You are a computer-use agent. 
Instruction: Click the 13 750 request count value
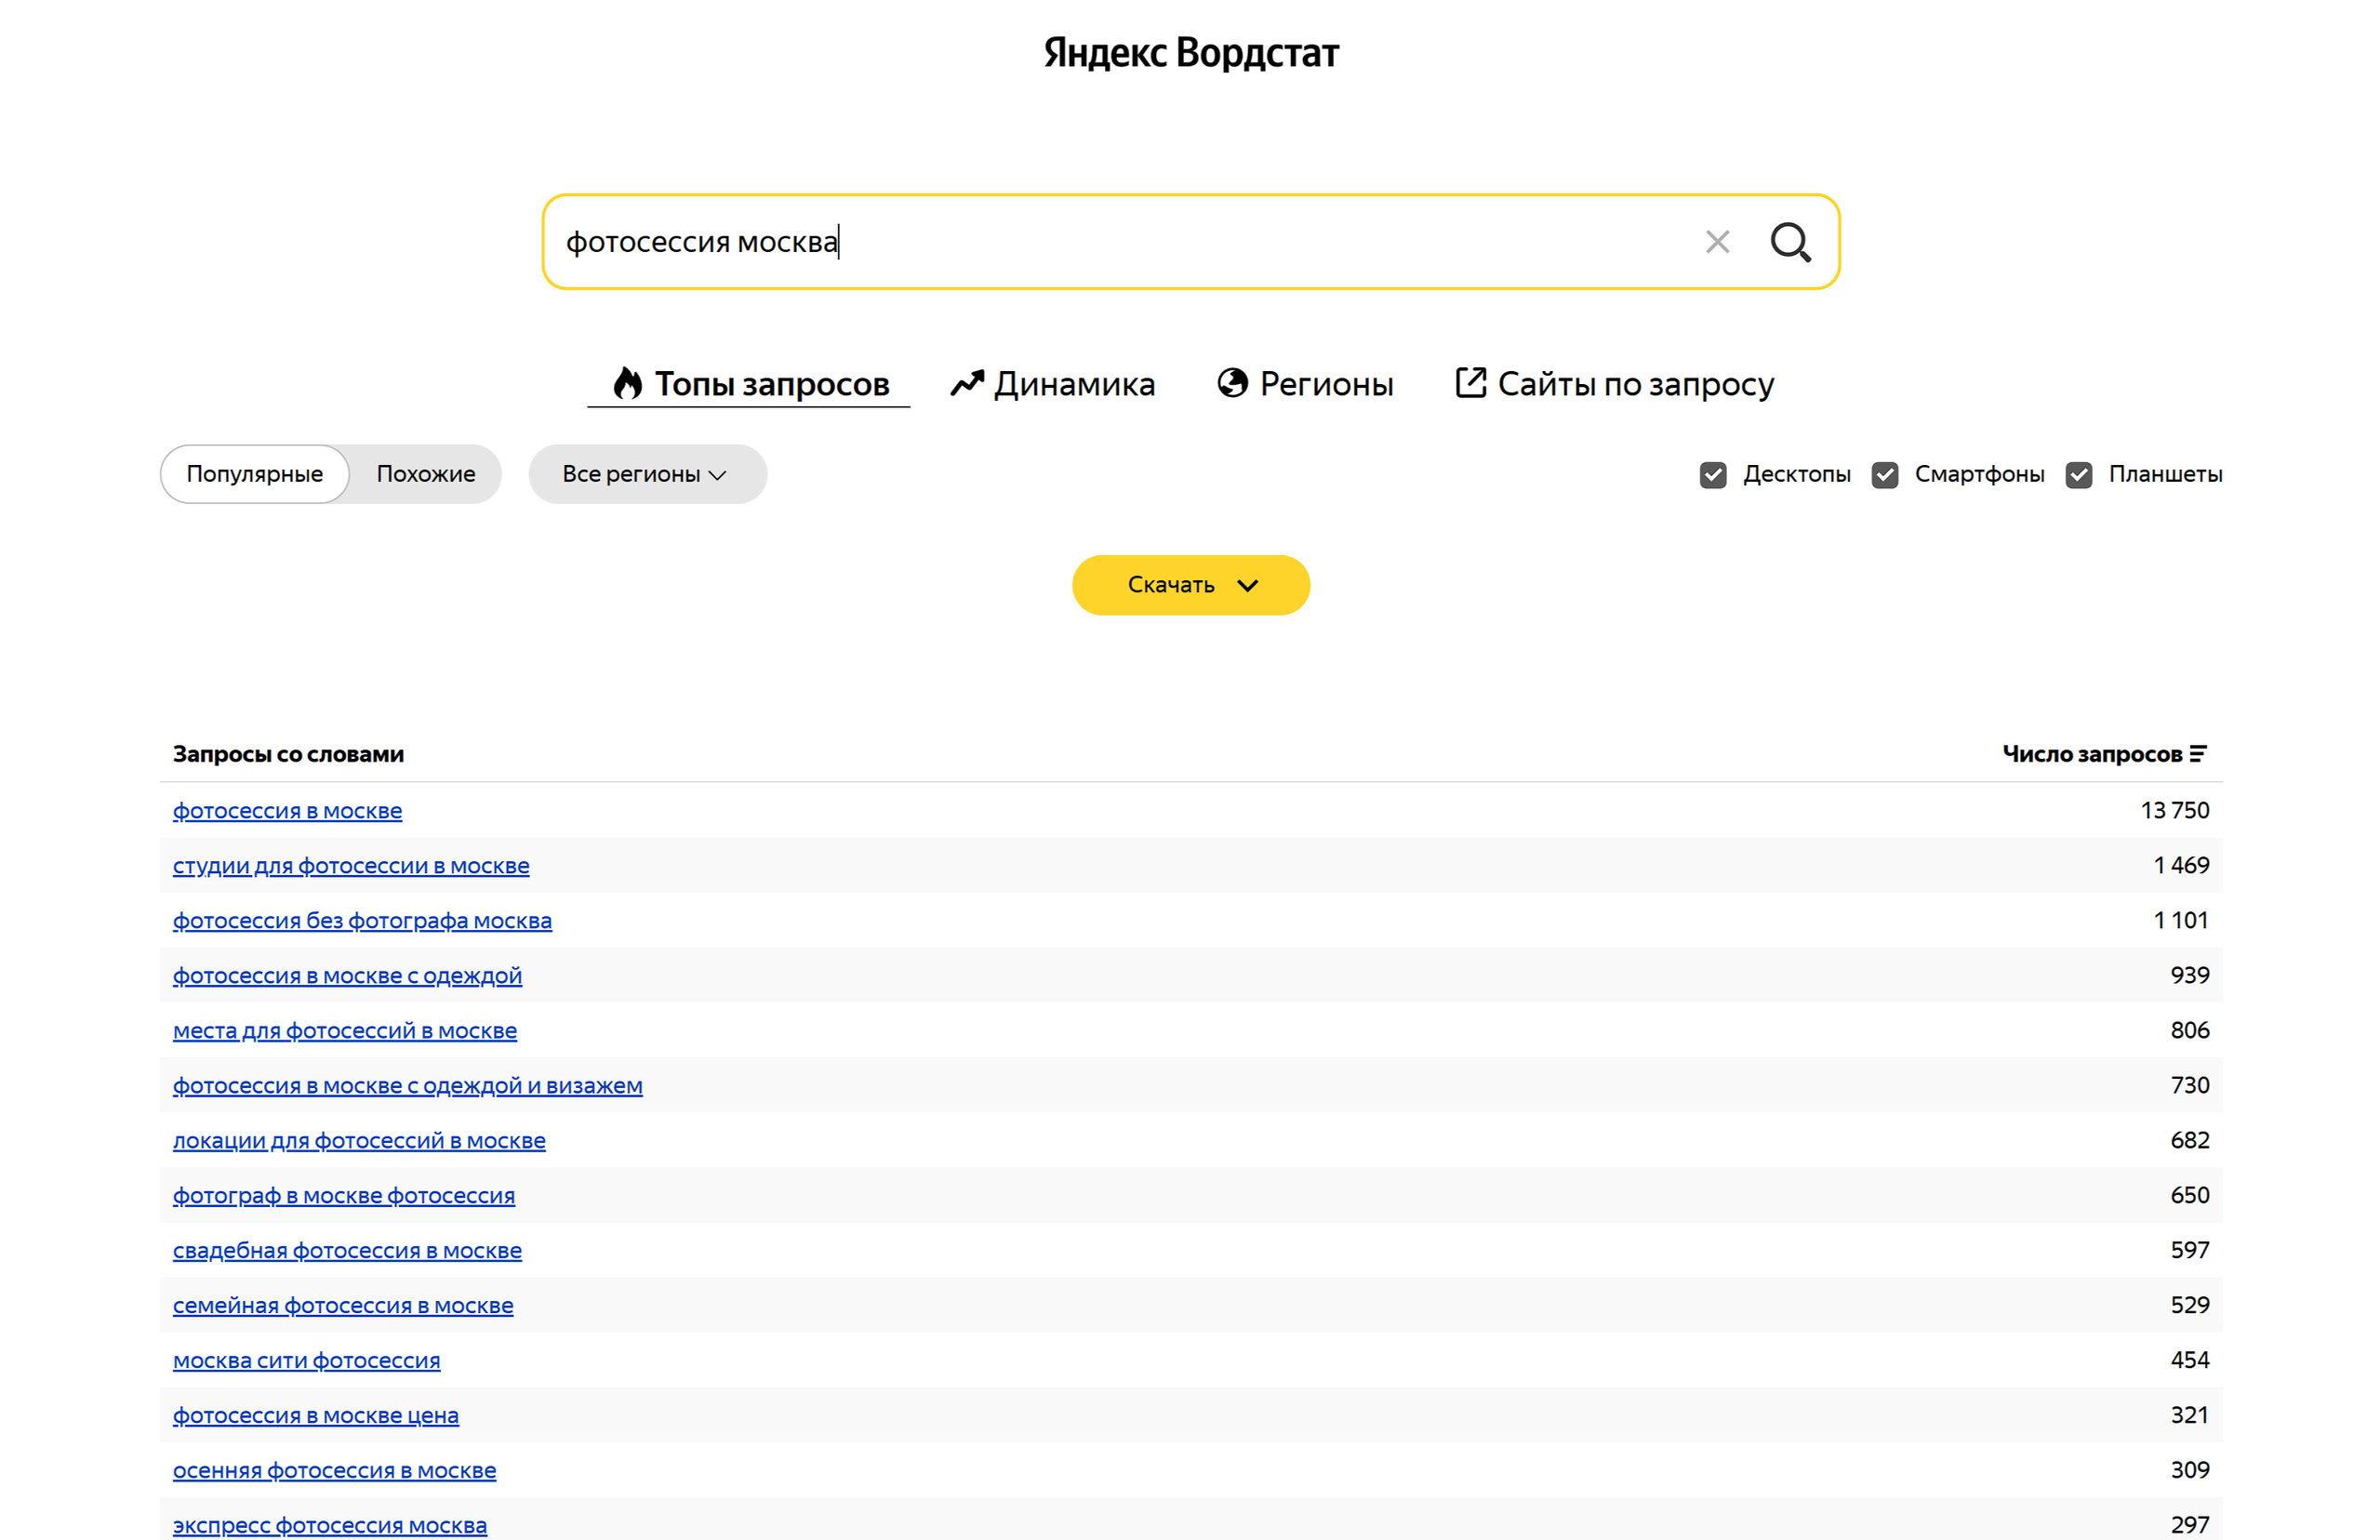2175,811
